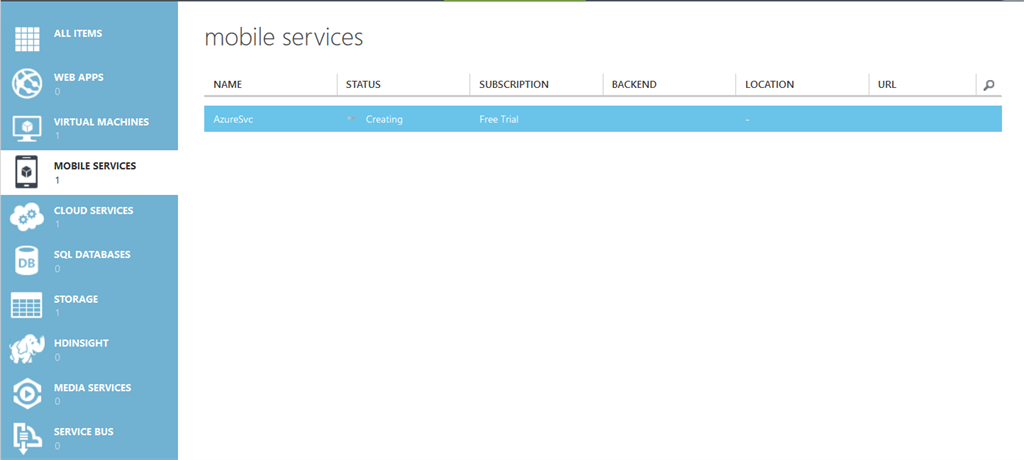Click the search magnifier icon in table header
1024x460 pixels.
click(989, 85)
